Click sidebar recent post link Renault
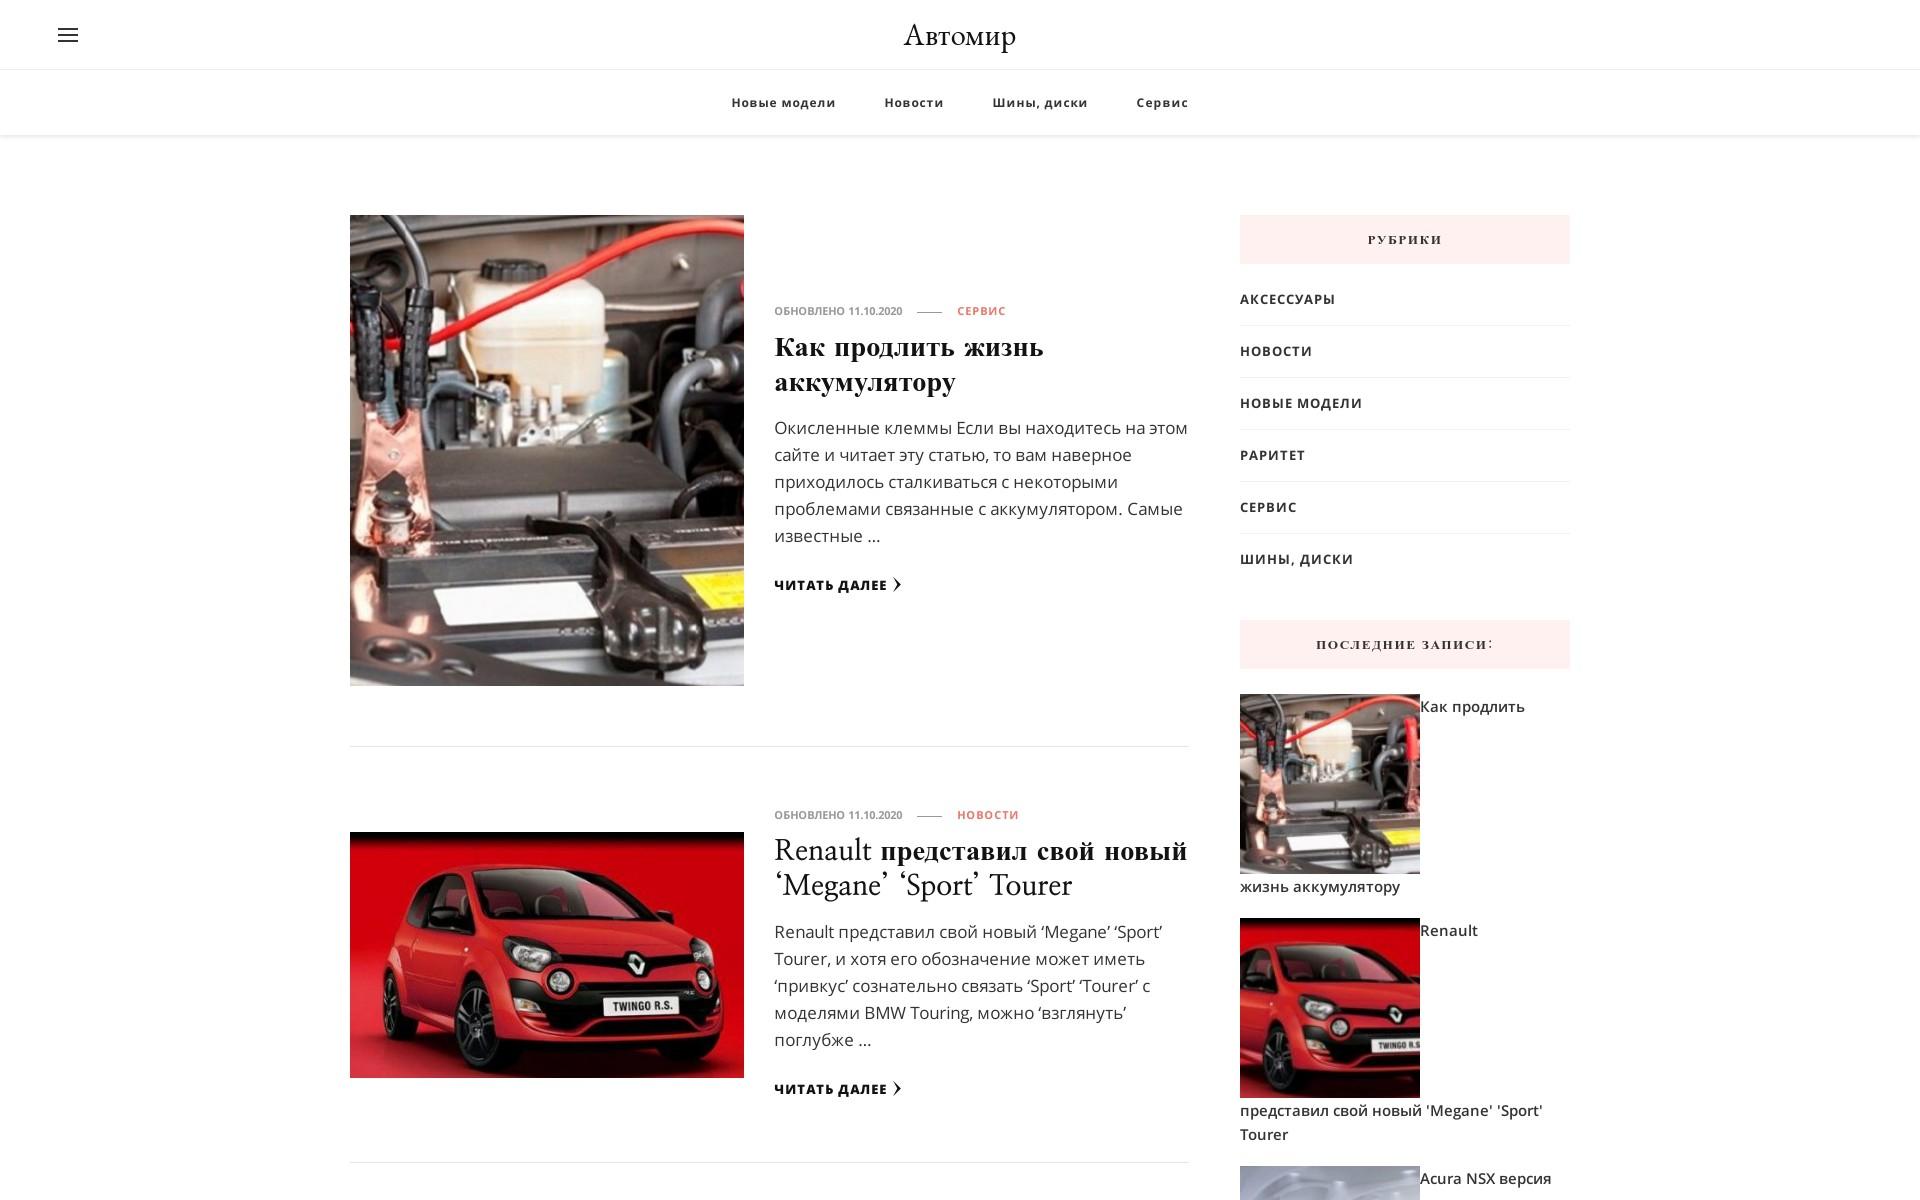This screenshot has width=1920, height=1200. (1448, 931)
